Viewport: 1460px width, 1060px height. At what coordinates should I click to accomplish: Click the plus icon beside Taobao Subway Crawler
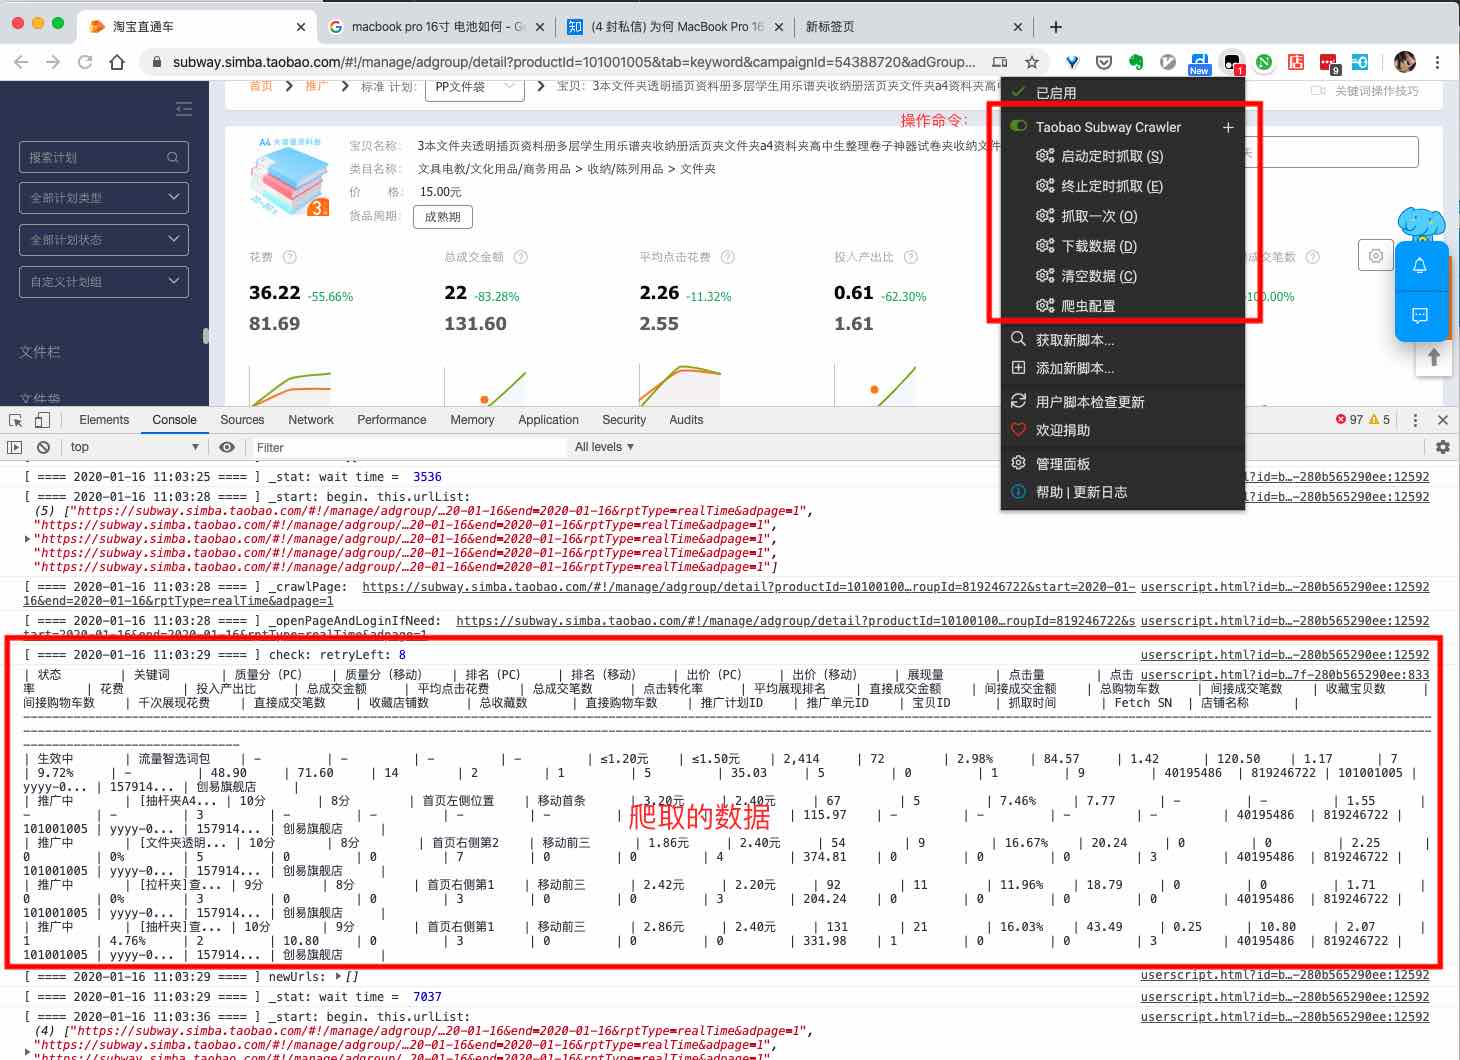click(x=1228, y=127)
